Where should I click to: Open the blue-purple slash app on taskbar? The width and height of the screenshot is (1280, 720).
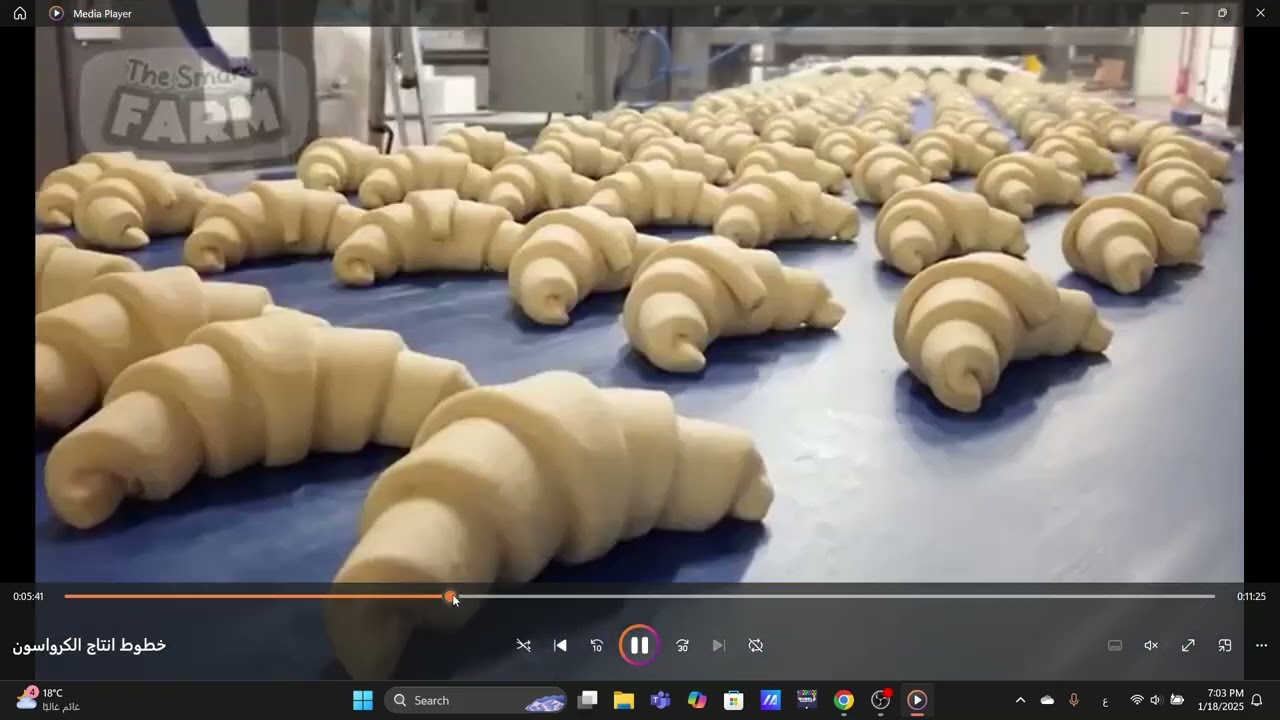[771, 700]
